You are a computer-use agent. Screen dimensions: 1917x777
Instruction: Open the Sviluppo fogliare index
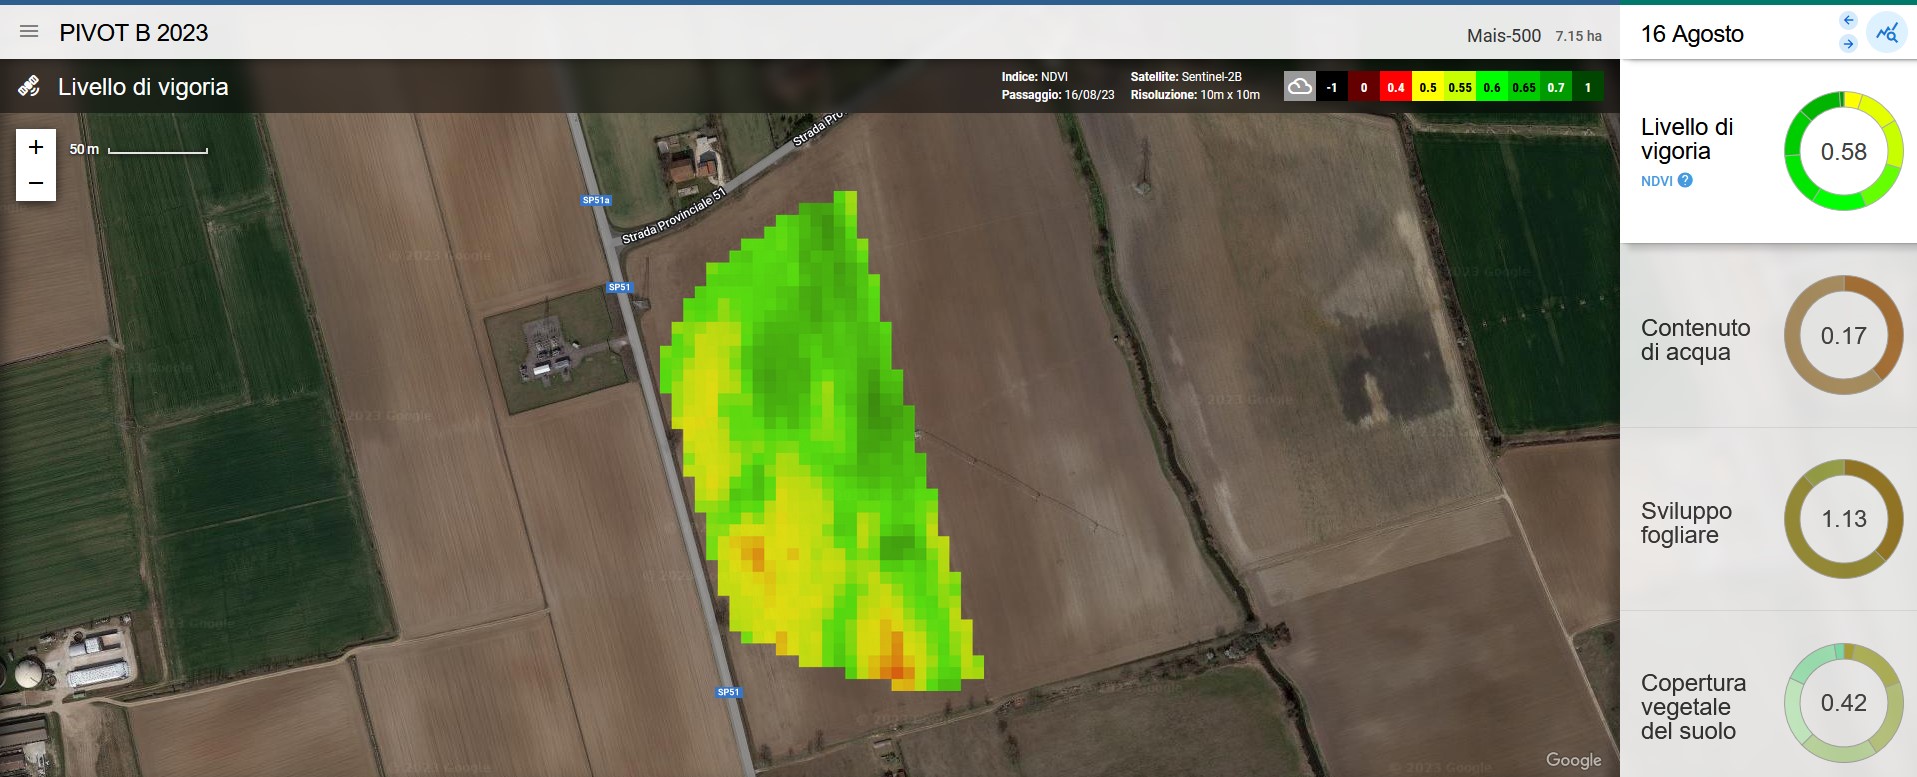1768,519
